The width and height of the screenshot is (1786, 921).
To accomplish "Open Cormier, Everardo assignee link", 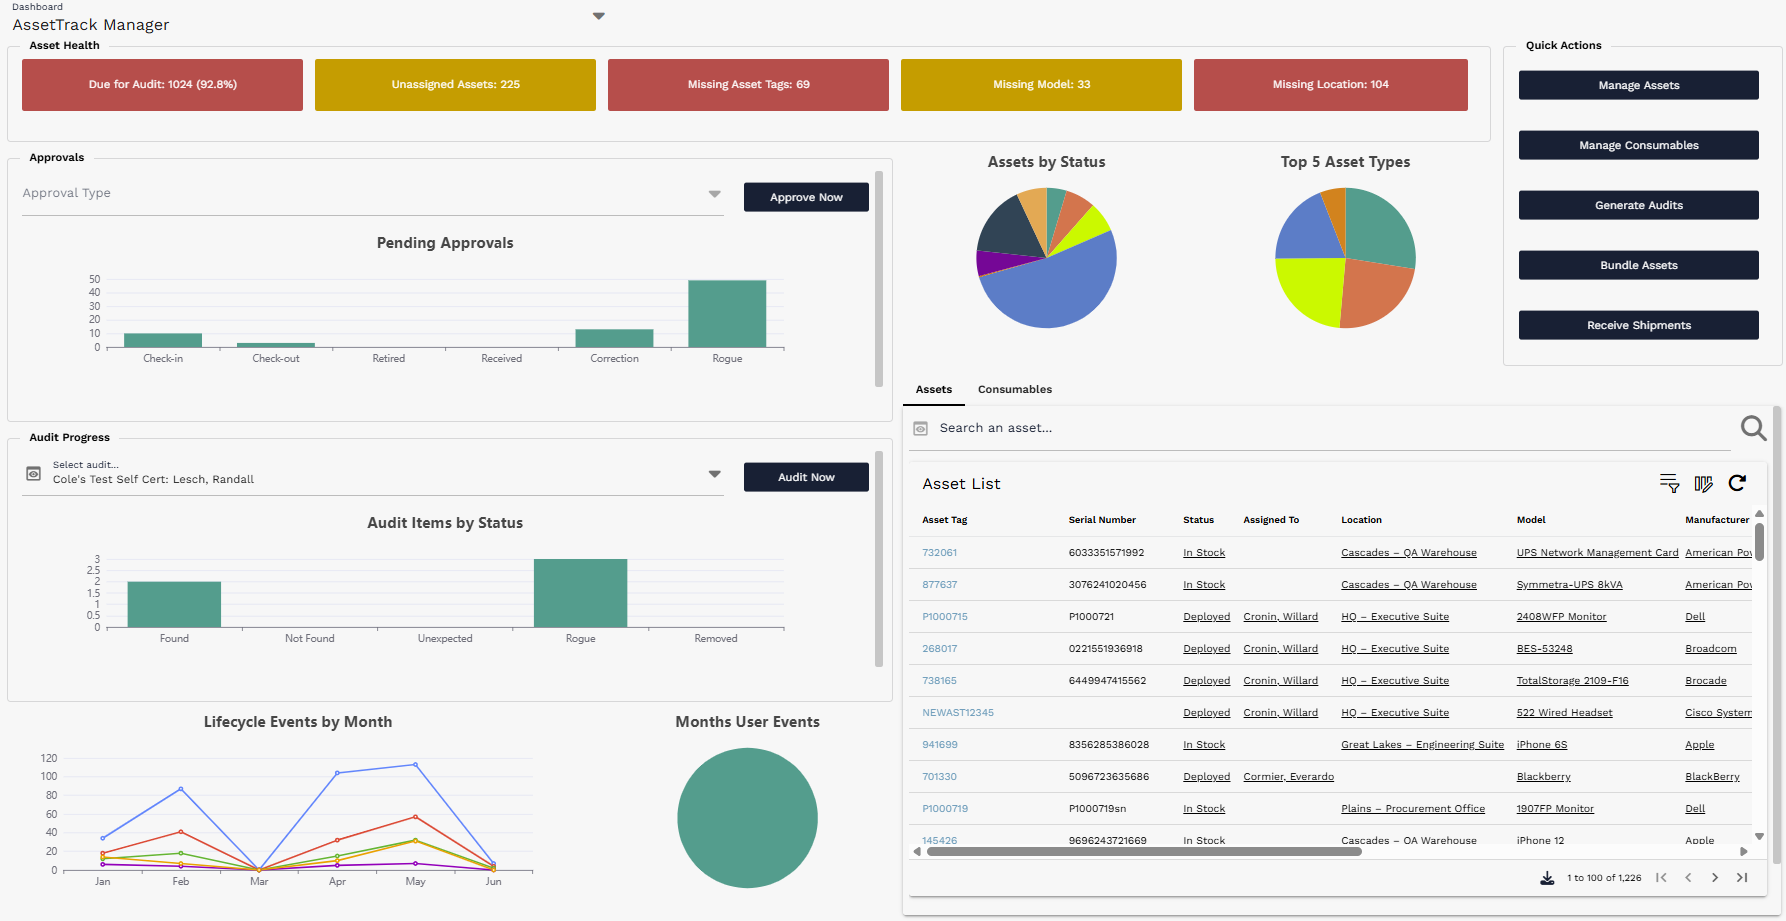I will tap(1288, 777).
